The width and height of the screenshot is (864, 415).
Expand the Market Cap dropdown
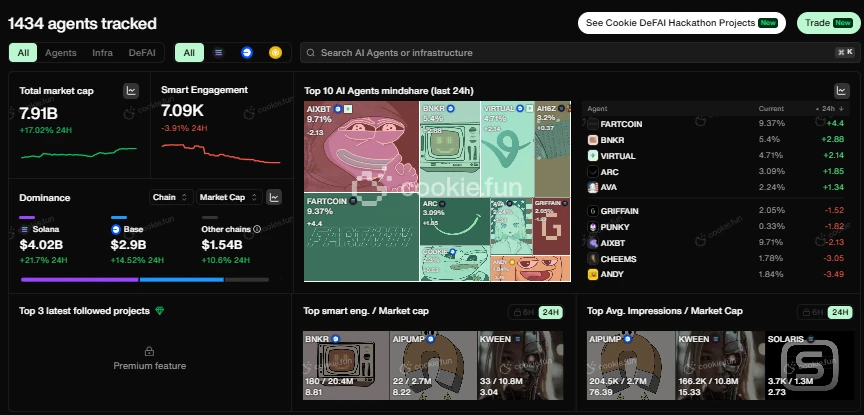pos(229,197)
